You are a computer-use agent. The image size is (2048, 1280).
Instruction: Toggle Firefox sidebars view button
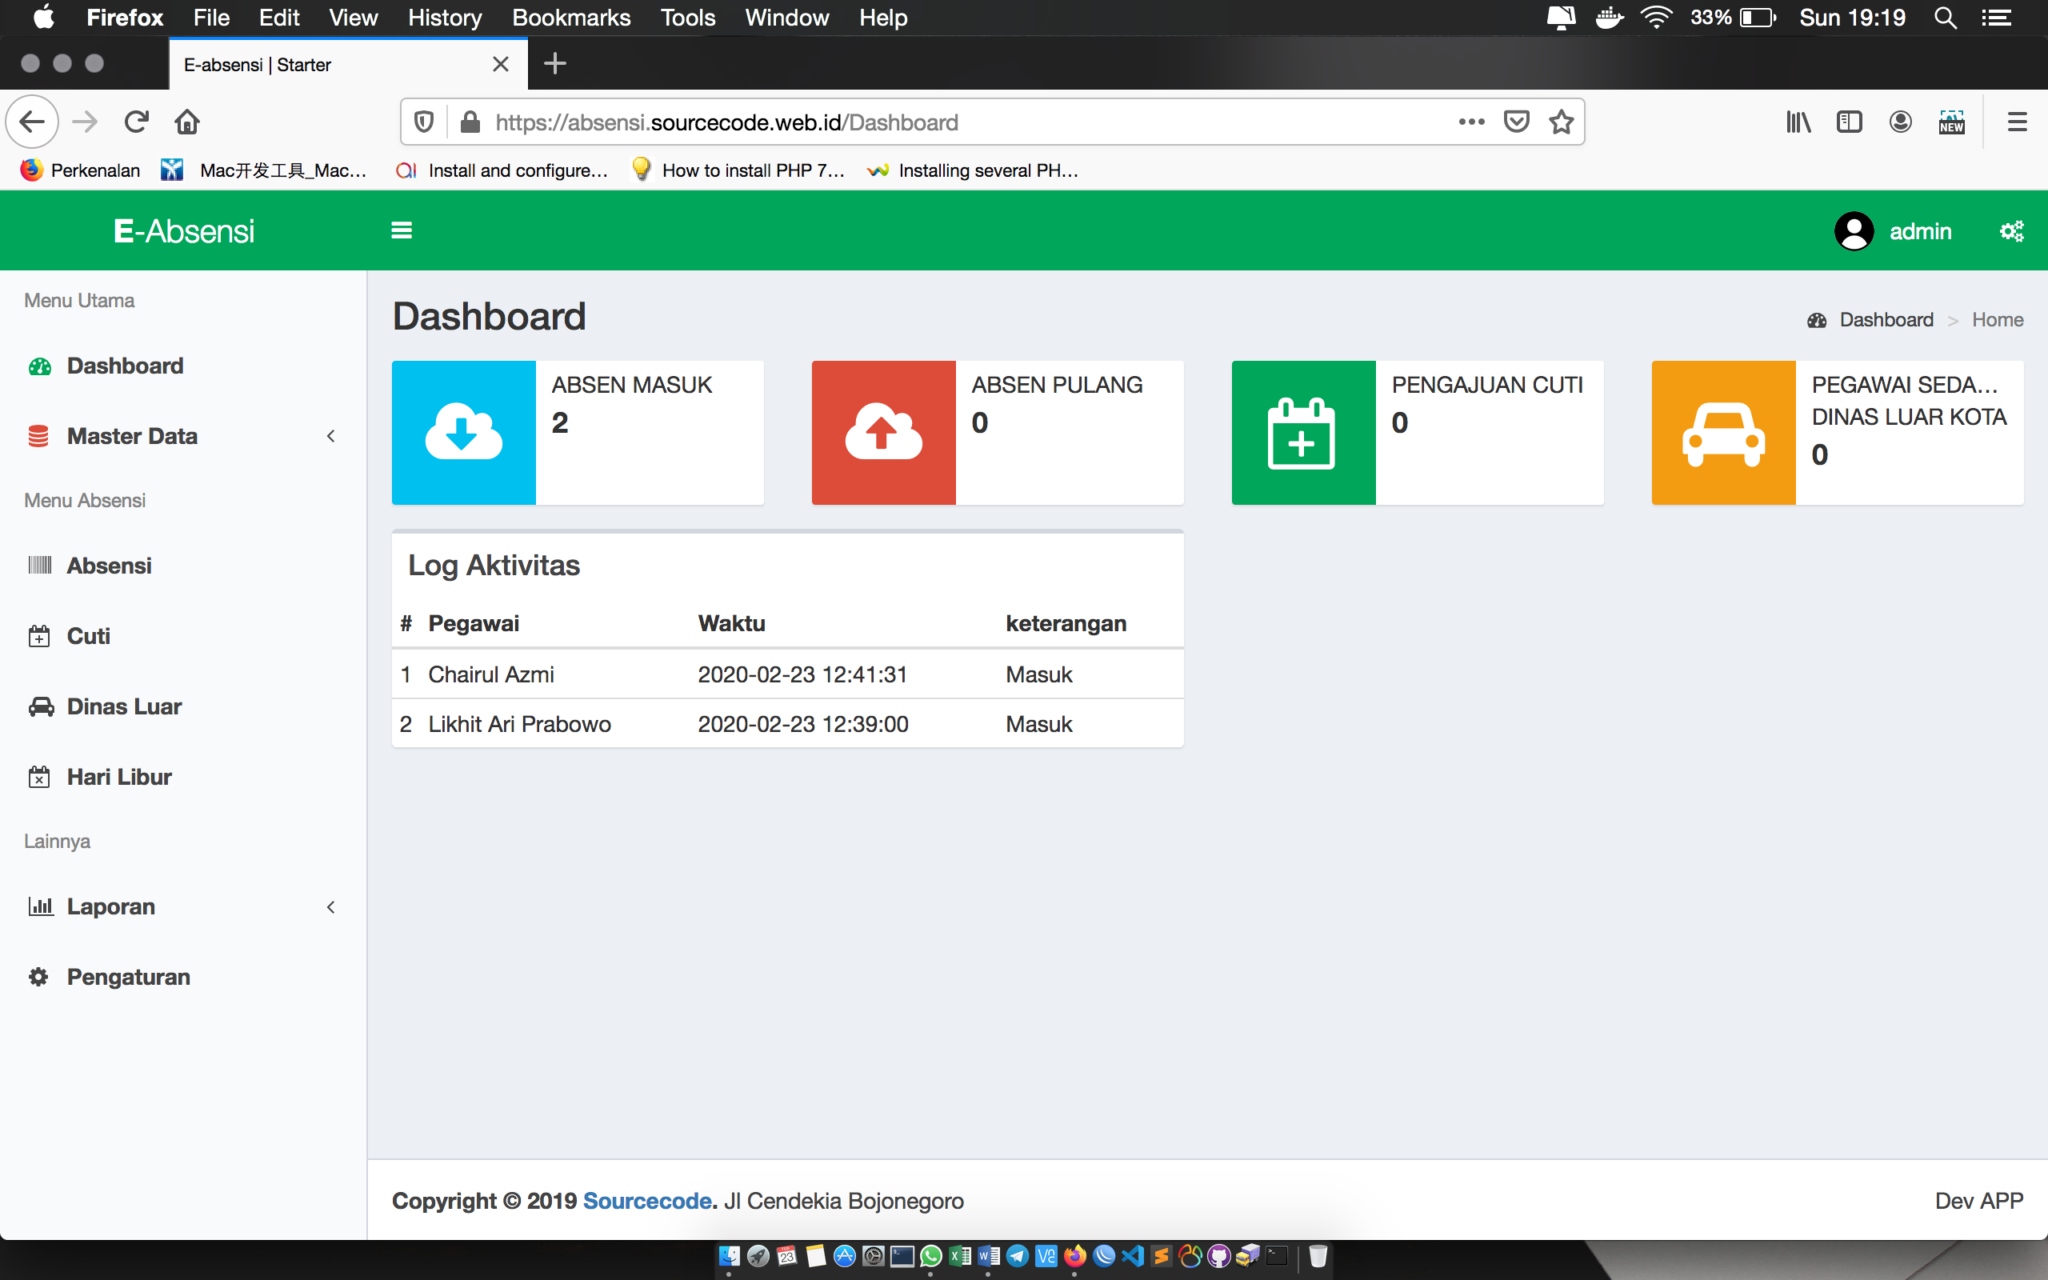[1849, 122]
